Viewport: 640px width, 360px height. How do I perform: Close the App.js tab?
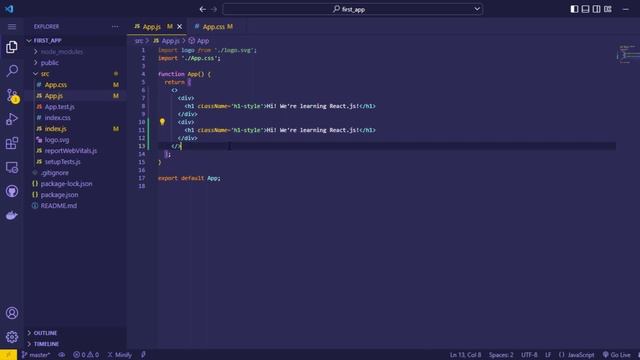point(180,27)
